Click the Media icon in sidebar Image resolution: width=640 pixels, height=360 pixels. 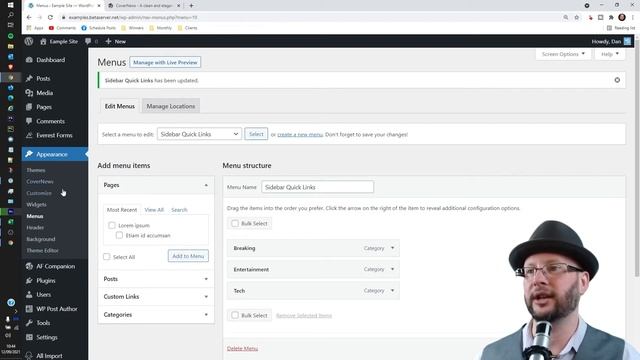tap(29, 93)
